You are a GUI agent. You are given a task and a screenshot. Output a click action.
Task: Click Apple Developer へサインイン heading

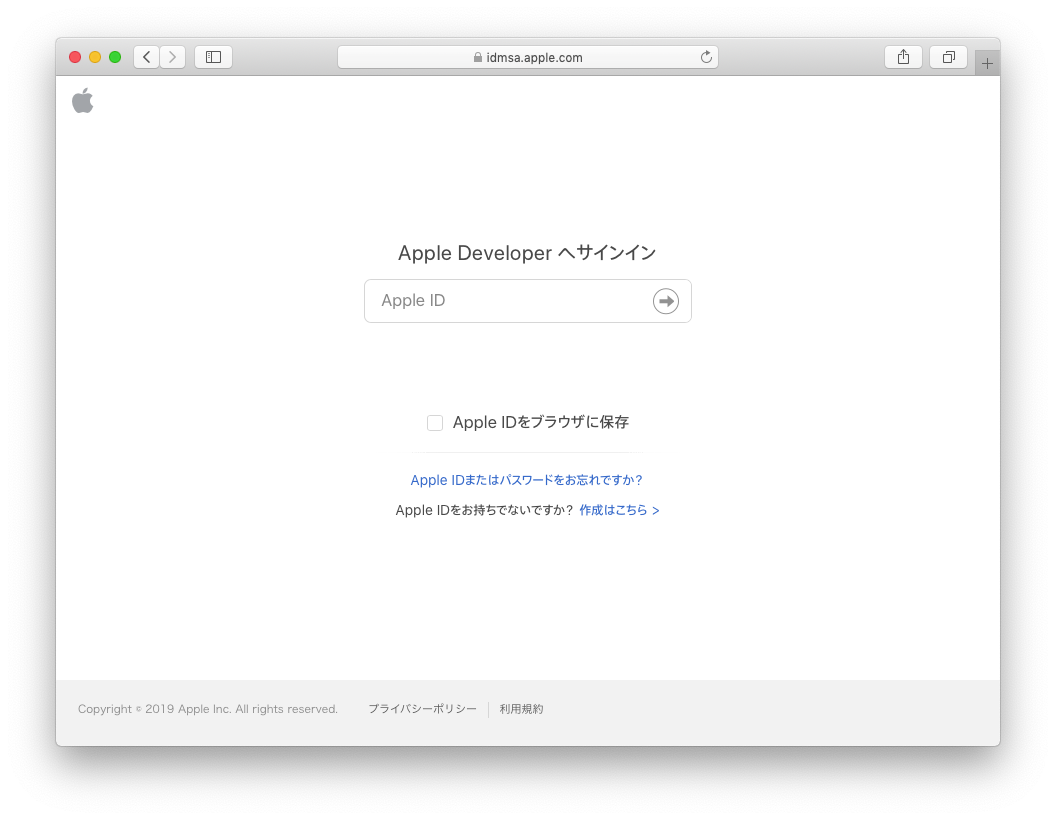pos(527,253)
